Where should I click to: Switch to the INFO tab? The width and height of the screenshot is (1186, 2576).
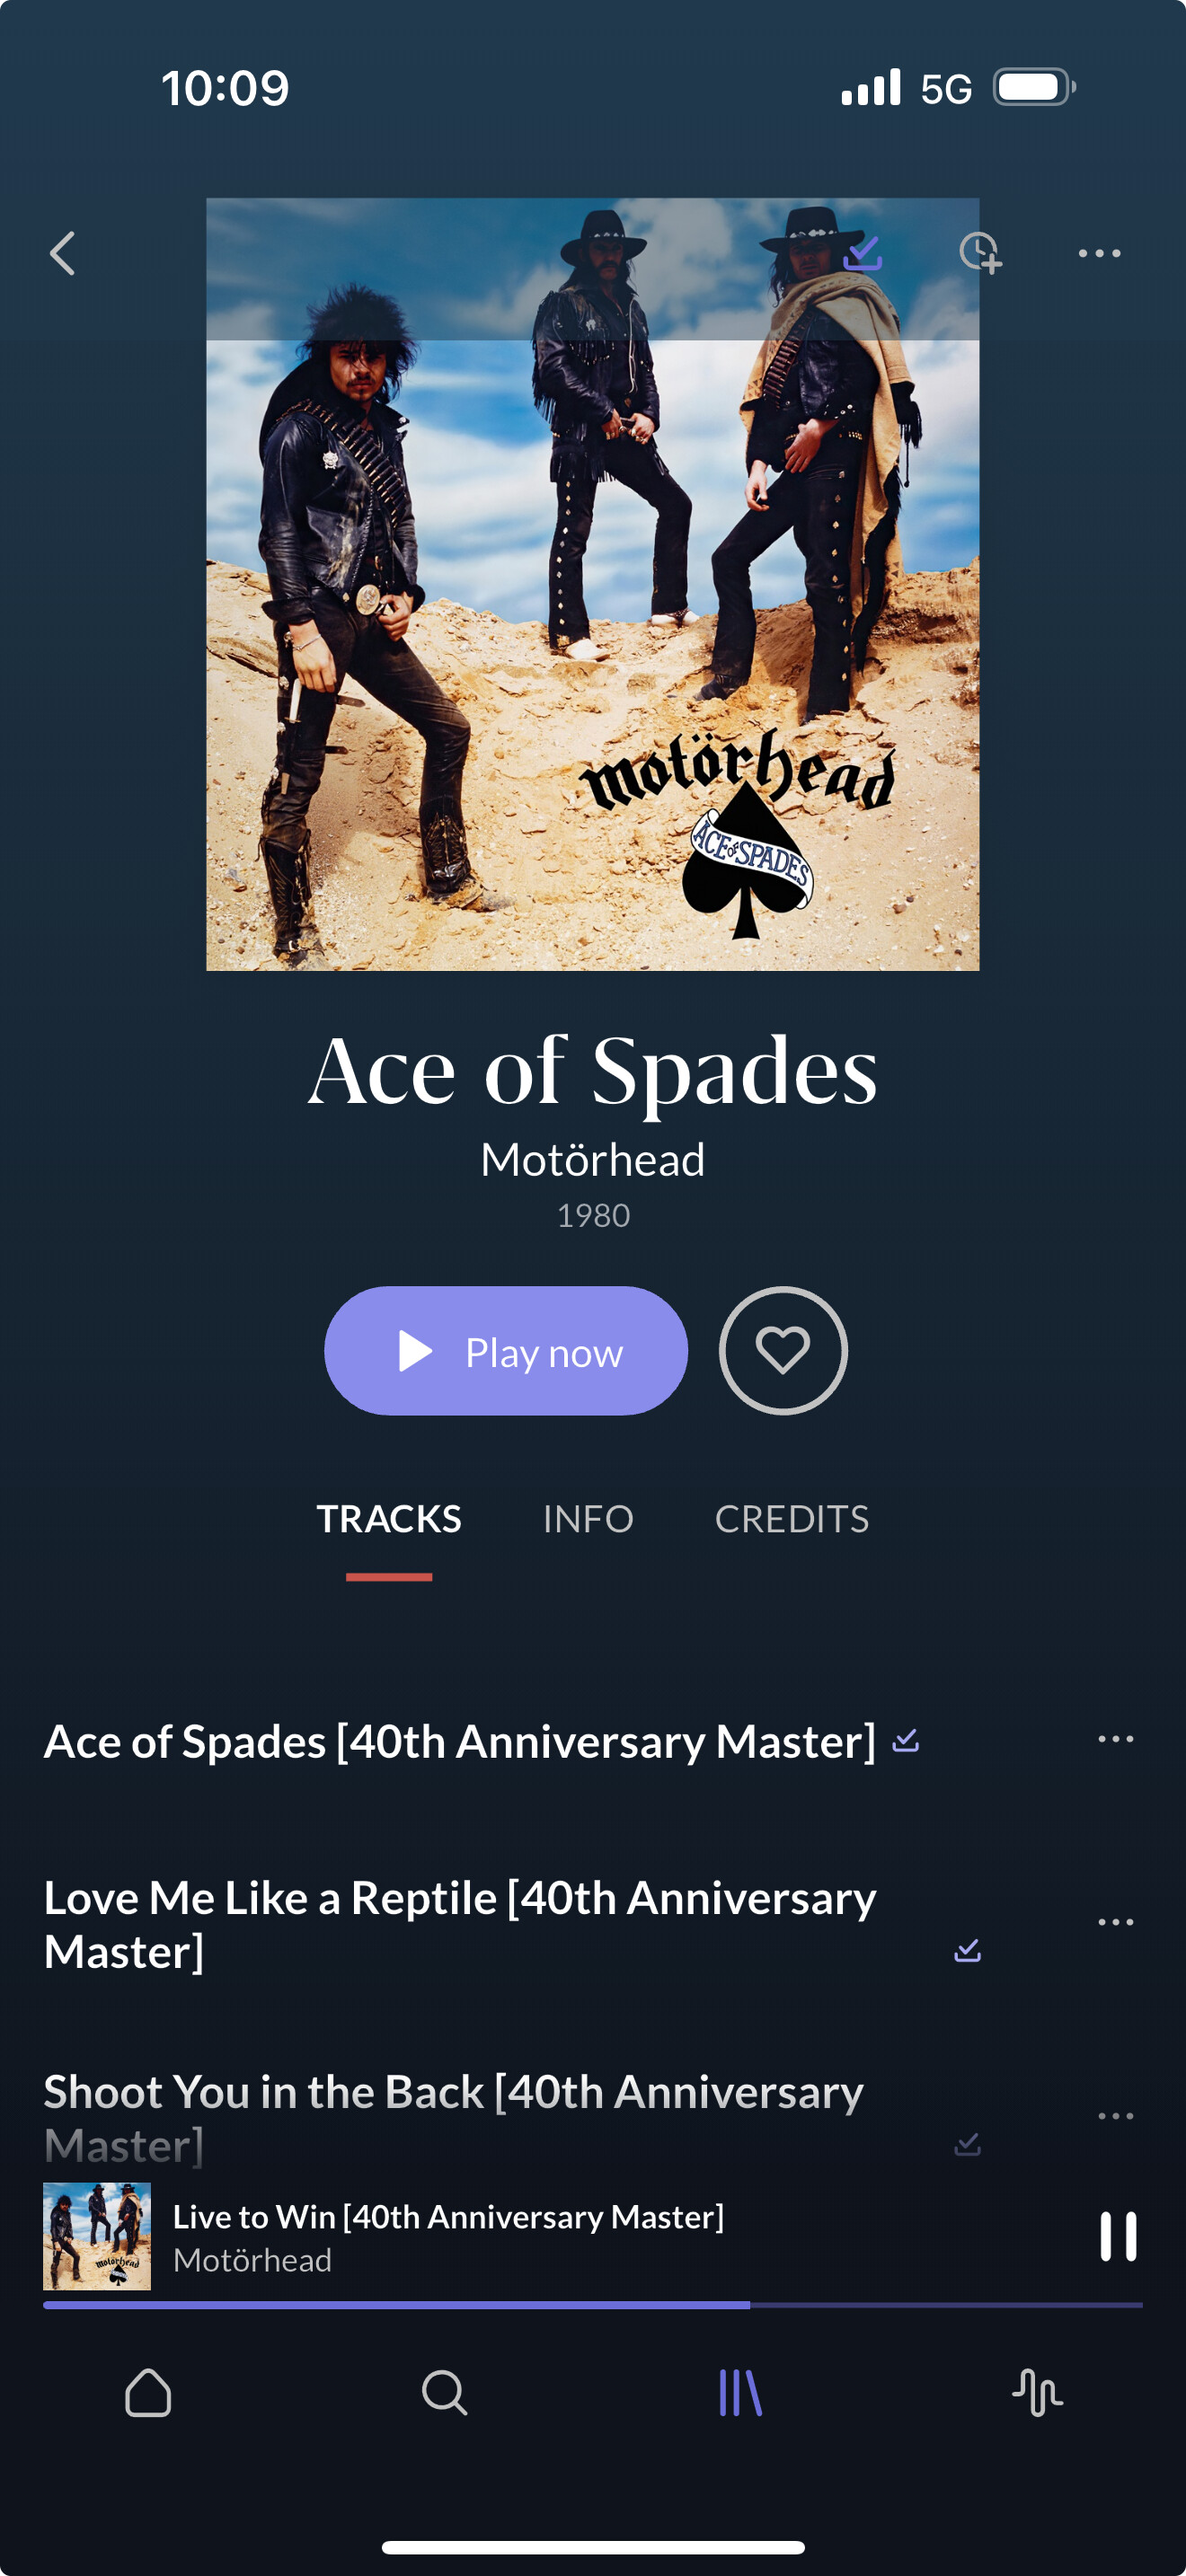pos(588,1518)
